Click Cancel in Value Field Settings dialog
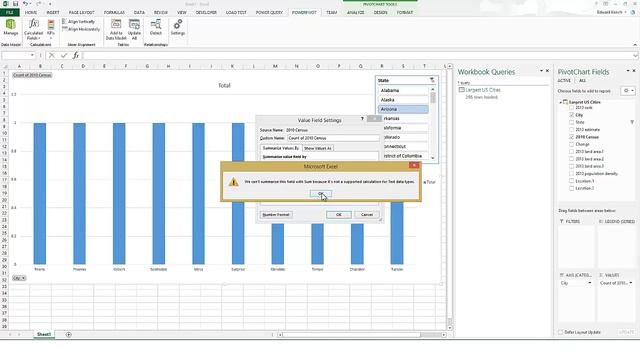640x360 pixels. pos(367,215)
